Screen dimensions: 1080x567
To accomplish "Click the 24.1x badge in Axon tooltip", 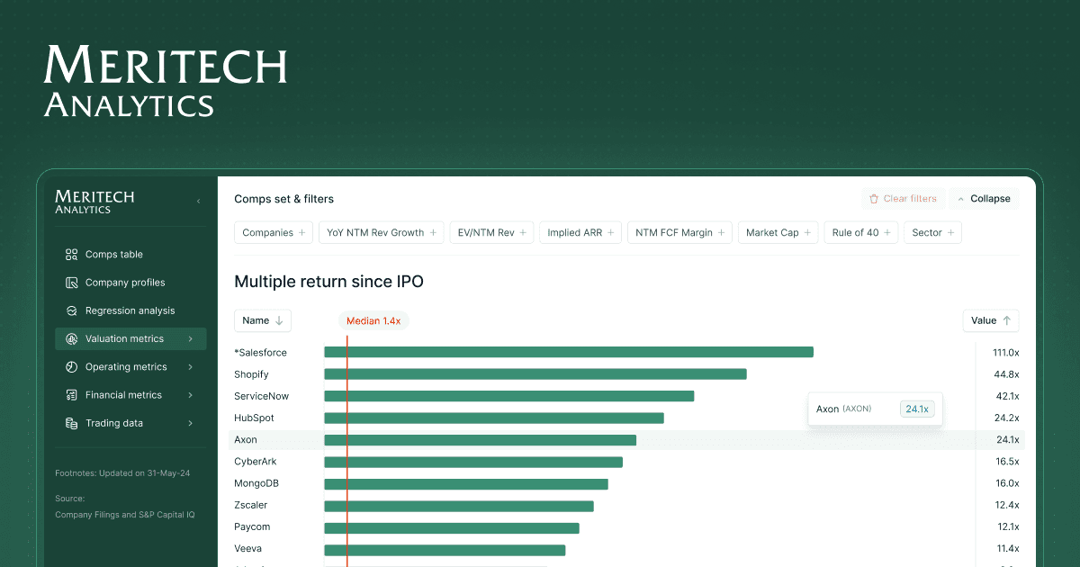I will coord(917,409).
